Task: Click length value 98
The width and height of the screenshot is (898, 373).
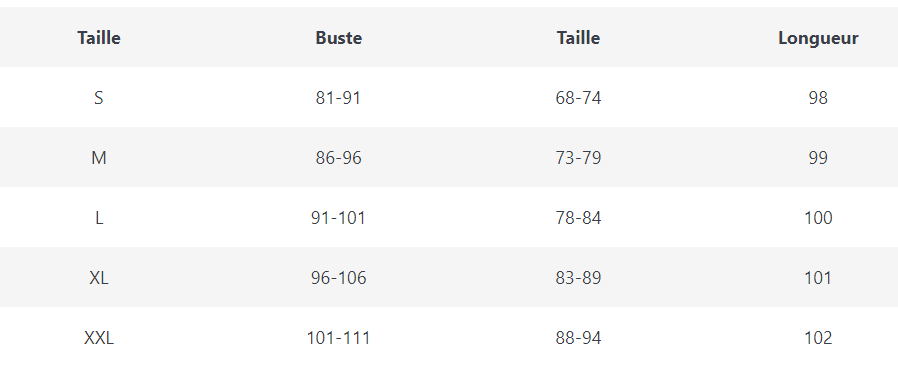Action: [x=818, y=98]
